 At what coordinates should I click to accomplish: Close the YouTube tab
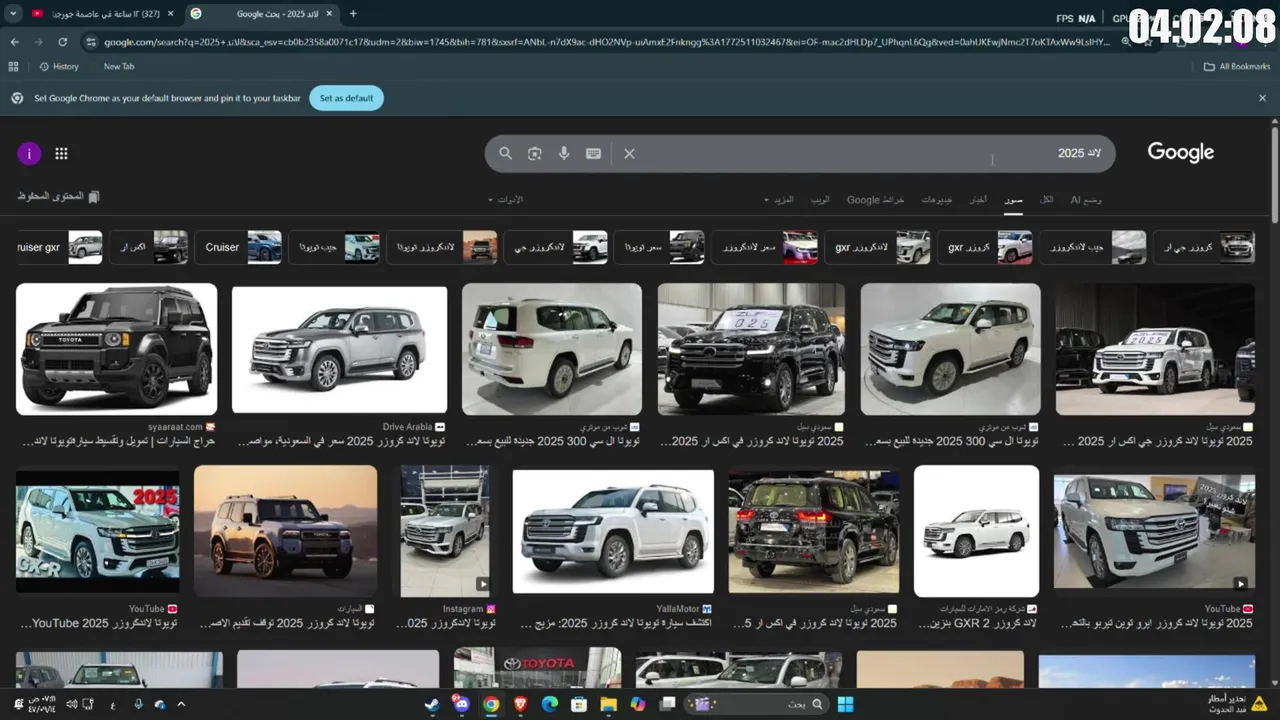[x=171, y=14]
